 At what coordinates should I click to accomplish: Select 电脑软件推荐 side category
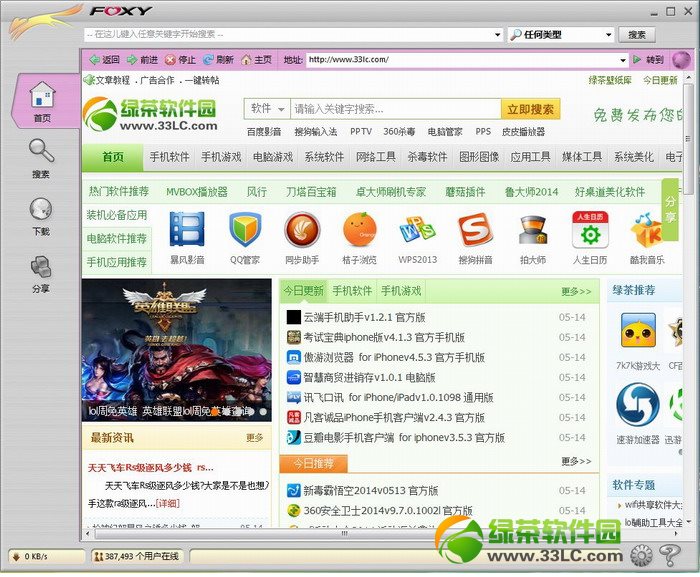tap(117, 238)
